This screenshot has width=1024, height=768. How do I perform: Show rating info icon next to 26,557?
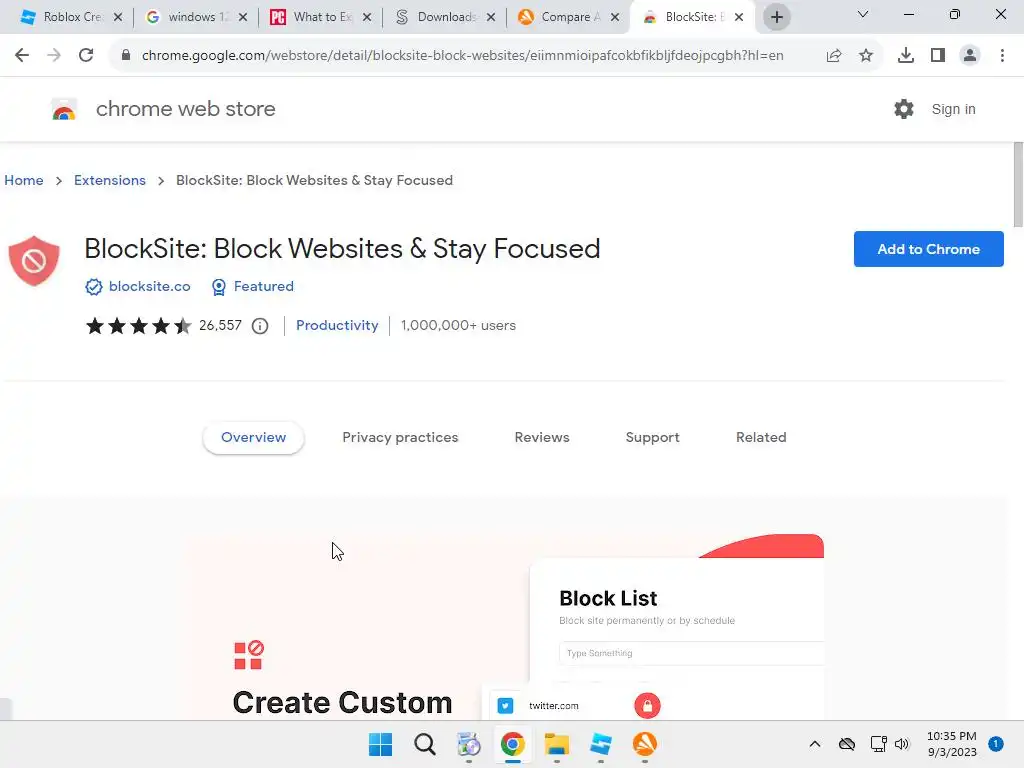click(x=260, y=326)
